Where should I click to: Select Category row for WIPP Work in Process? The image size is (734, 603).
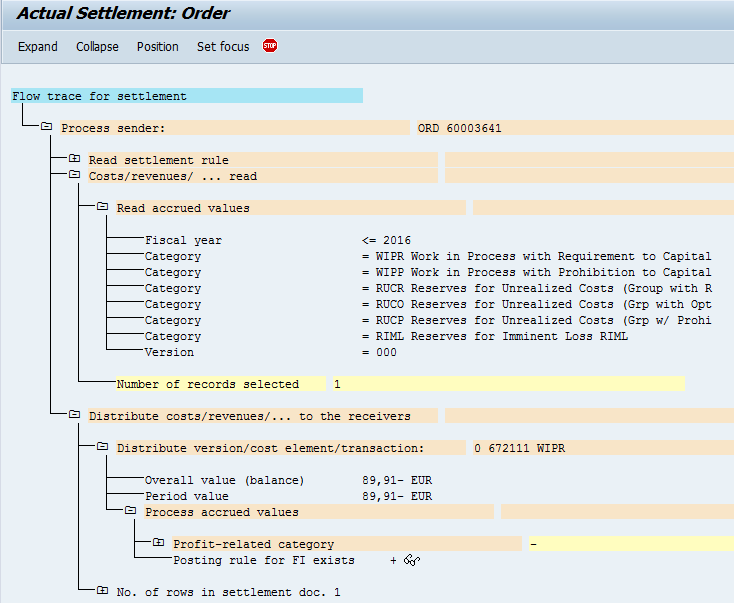point(428,272)
